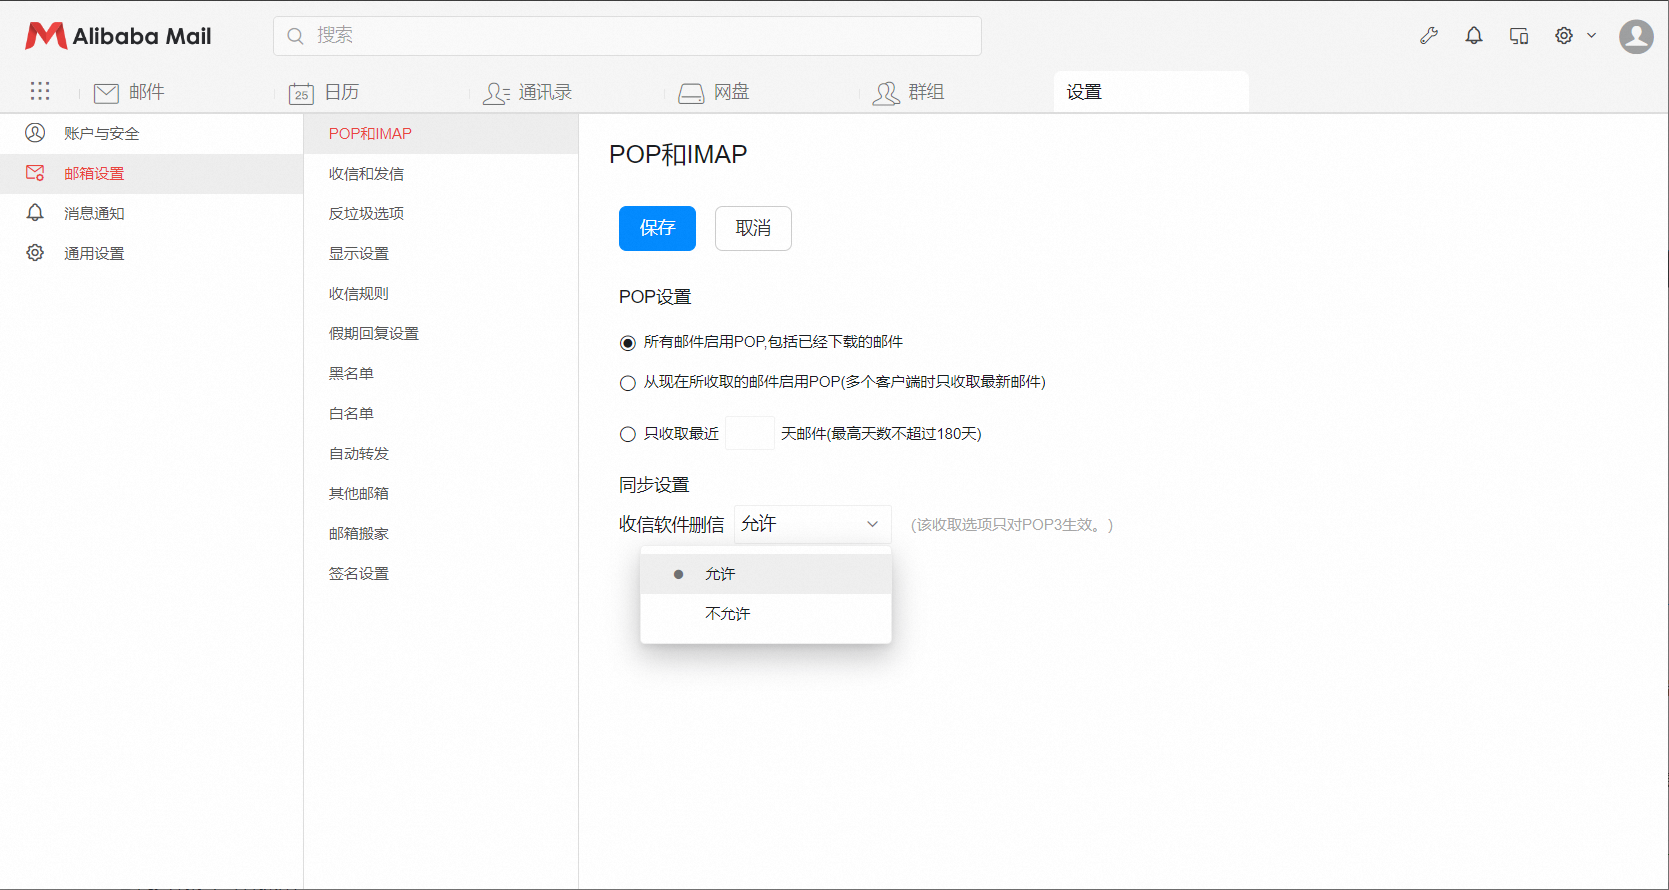
Task: Open 账户与安全 settings section
Action: (x=151, y=133)
